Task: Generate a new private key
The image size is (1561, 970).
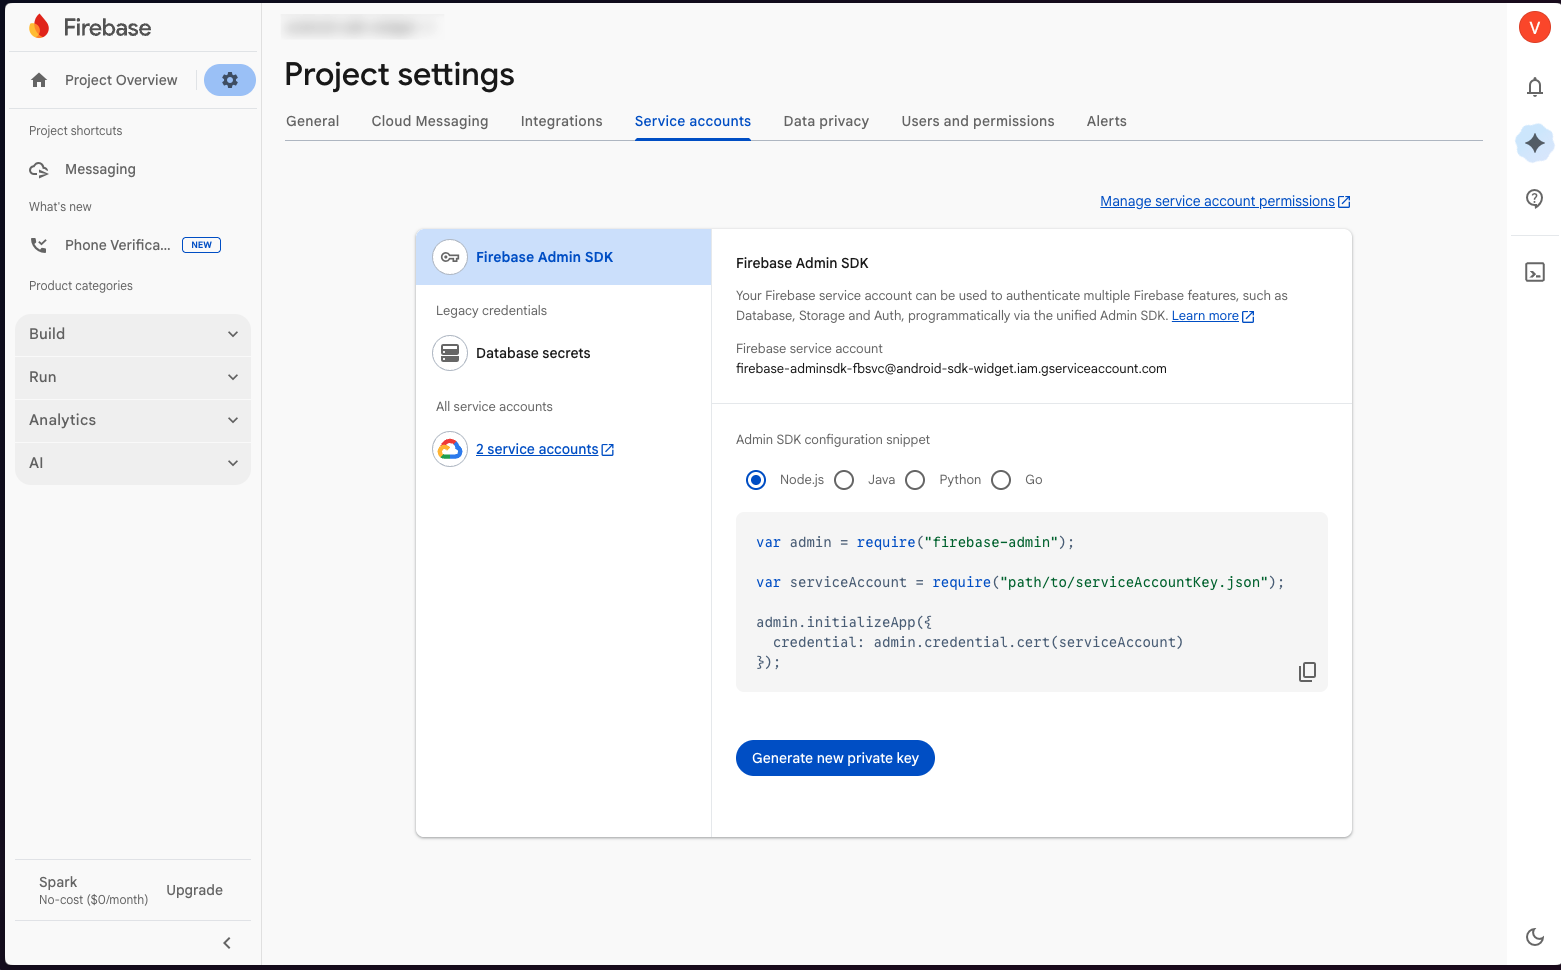Action: point(835,758)
